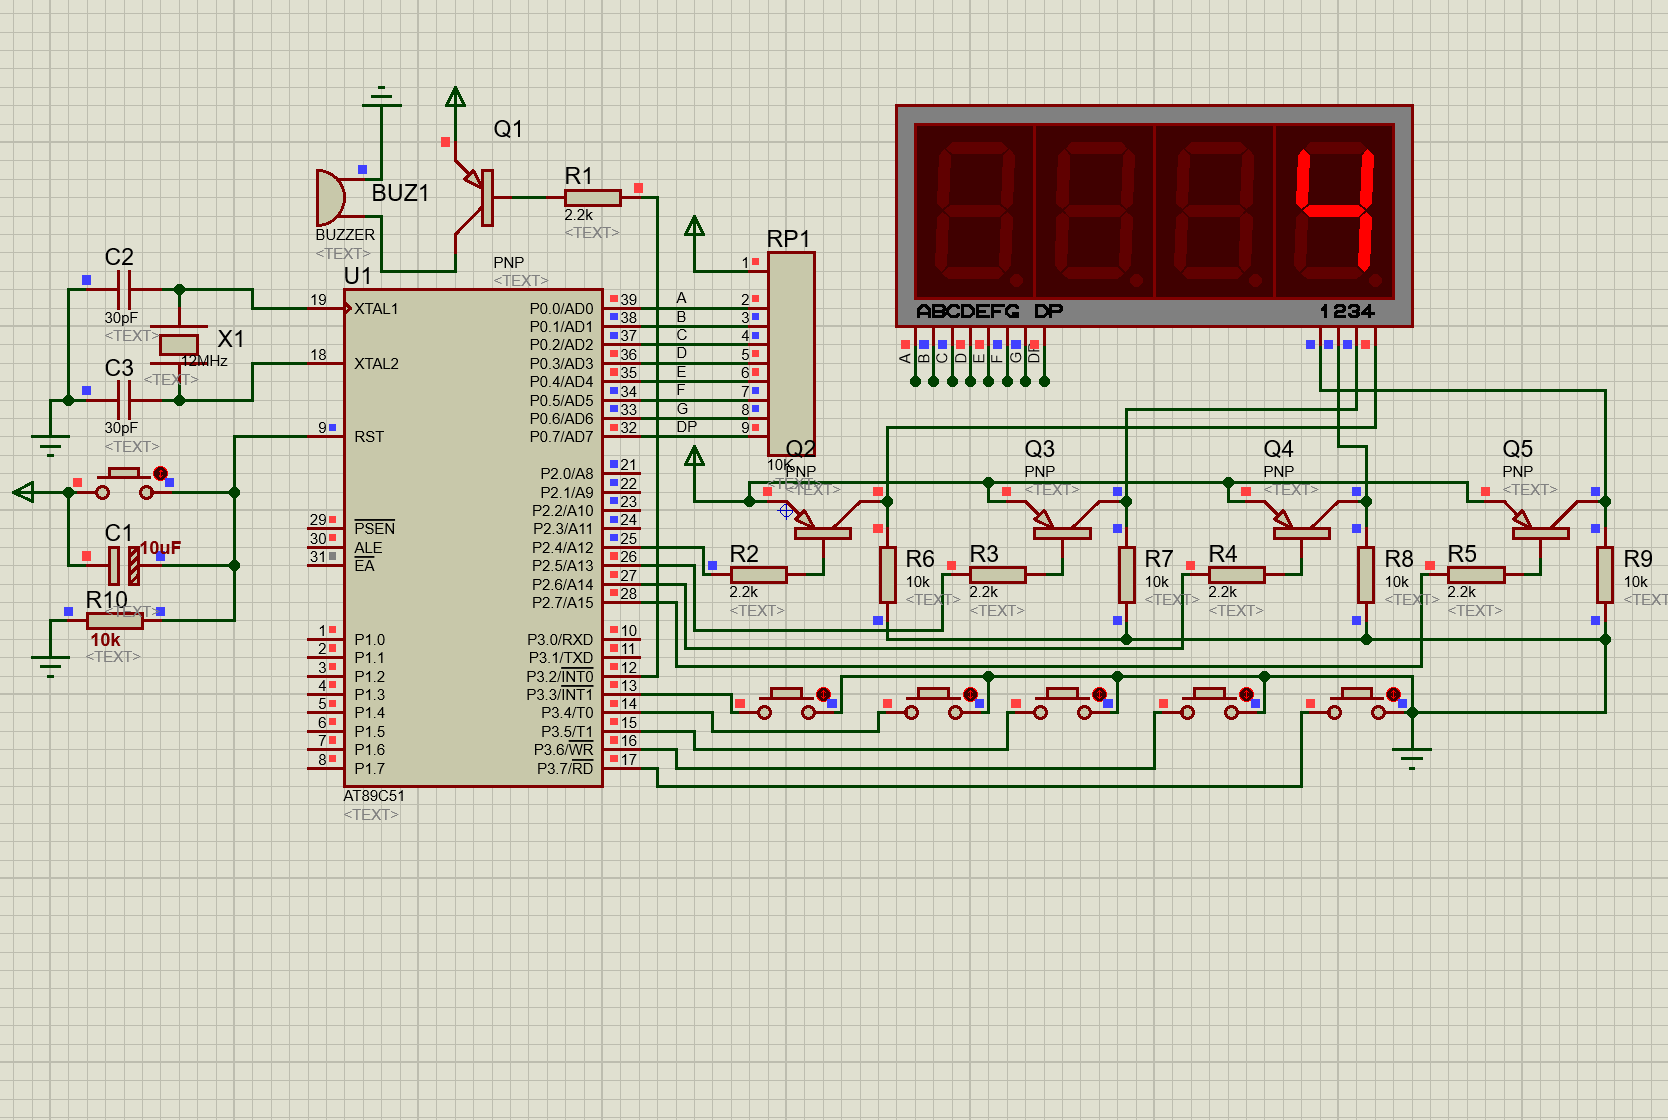The width and height of the screenshot is (1668, 1120).
Task: Select the ground symbol near the pushbutton row
Action: [x=1411, y=756]
